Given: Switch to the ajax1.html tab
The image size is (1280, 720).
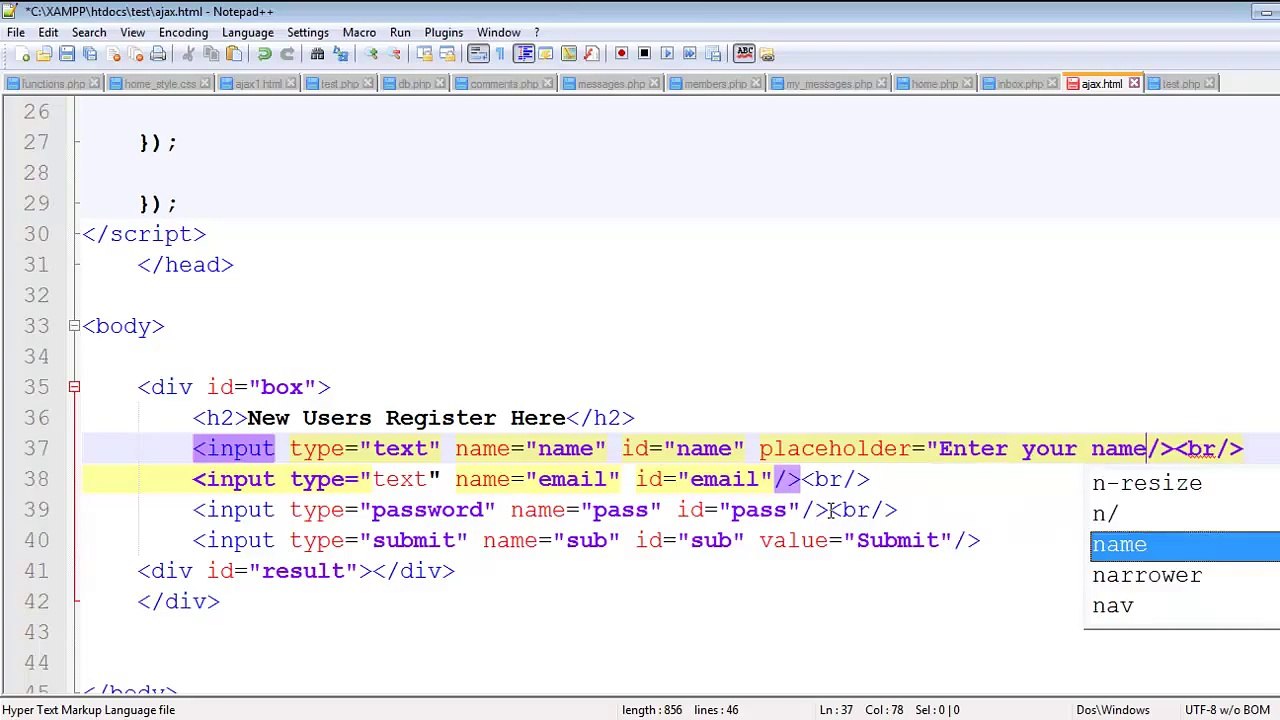Looking at the screenshot, I should [x=258, y=84].
